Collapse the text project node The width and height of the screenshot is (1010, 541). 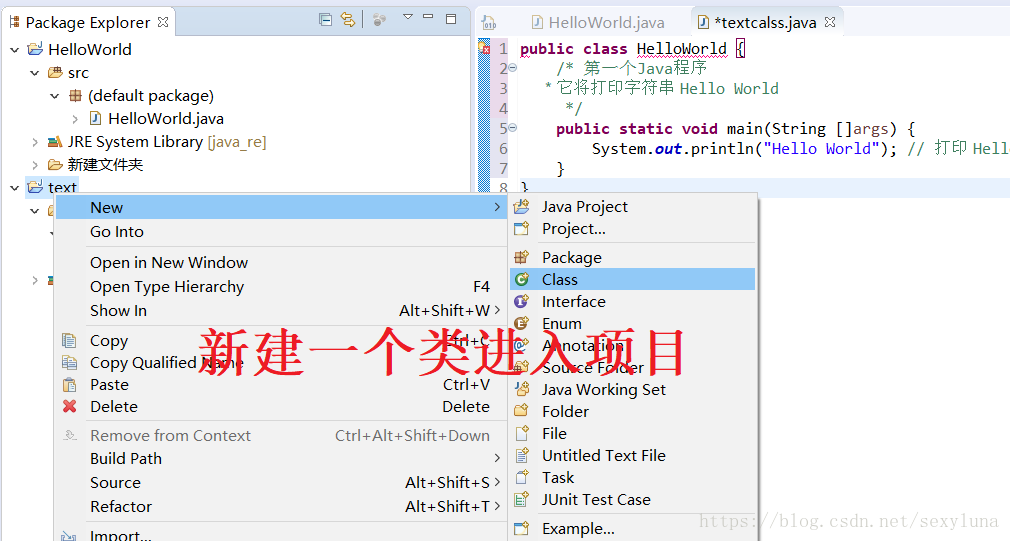click(x=15, y=188)
